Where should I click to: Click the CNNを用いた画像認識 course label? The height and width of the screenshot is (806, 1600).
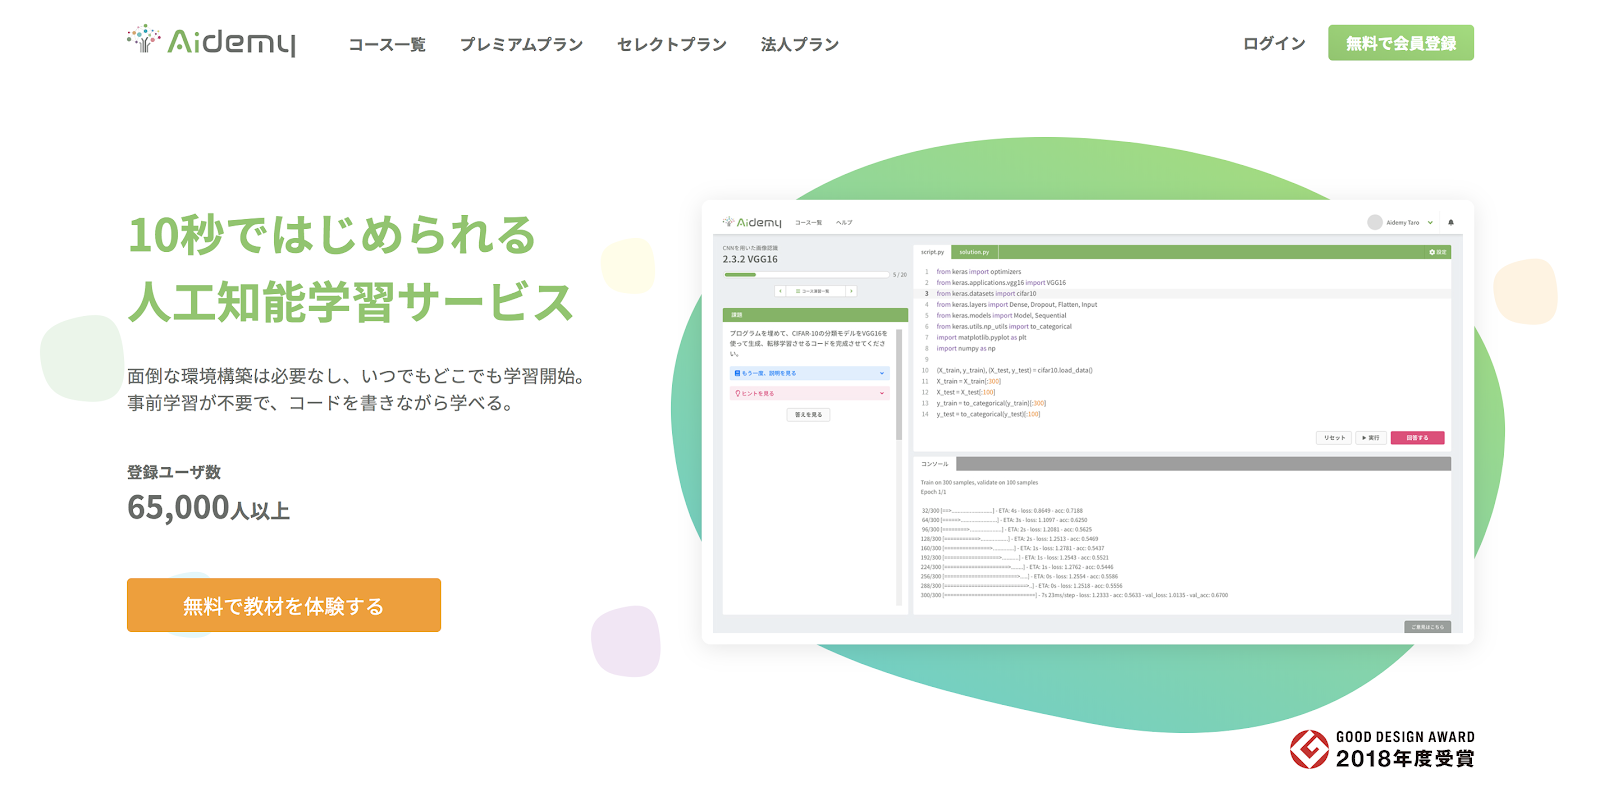click(750, 248)
